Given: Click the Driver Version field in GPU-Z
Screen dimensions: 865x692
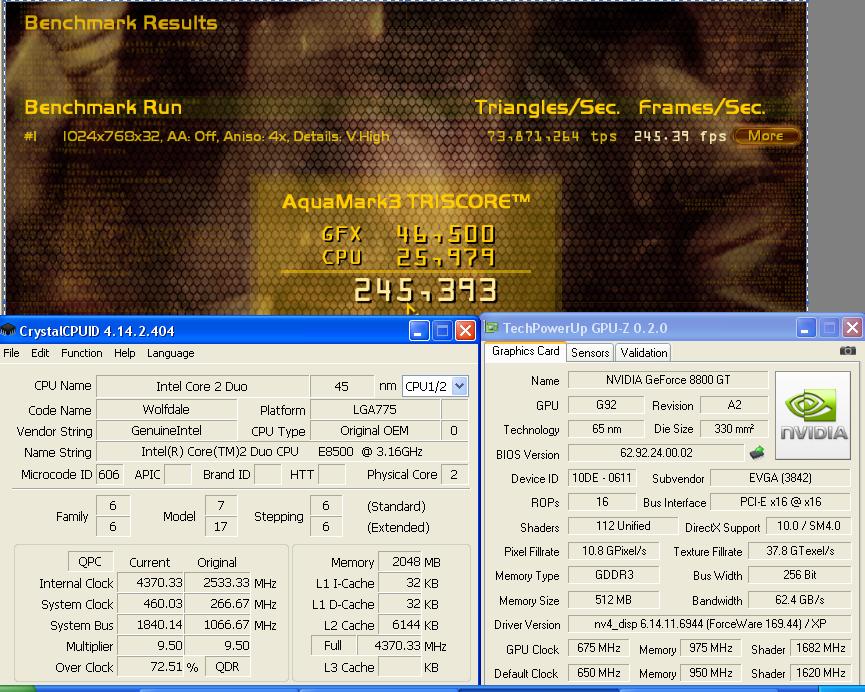Looking at the screenshot, I should pos(709,624).
